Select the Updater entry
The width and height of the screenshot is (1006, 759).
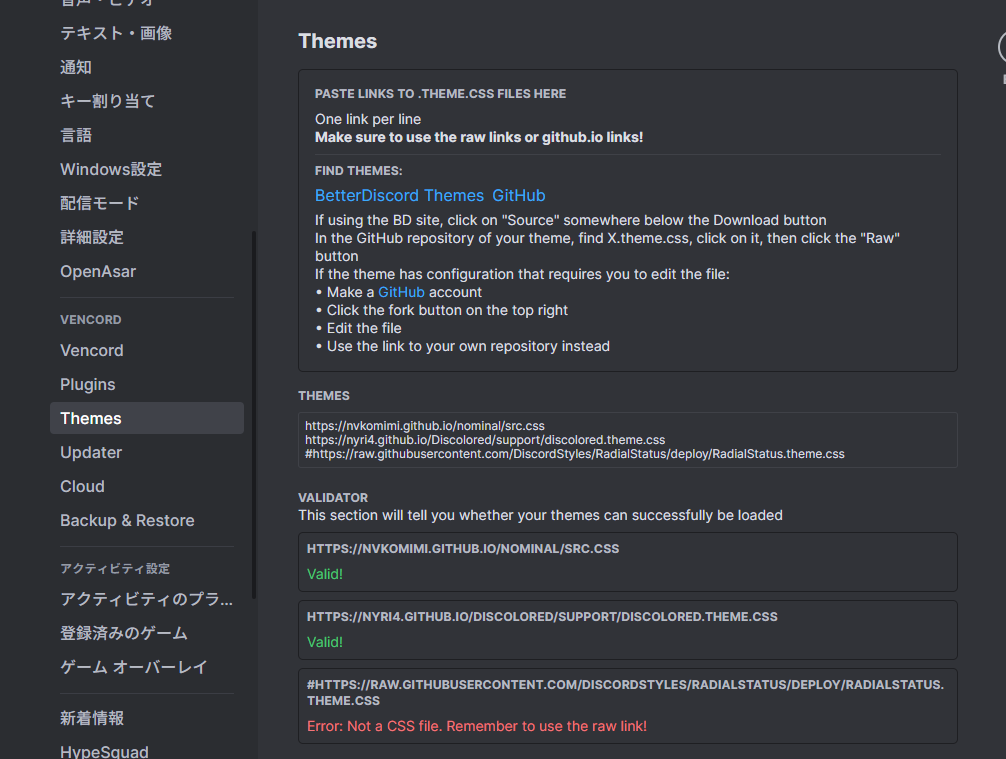point(91,452)
